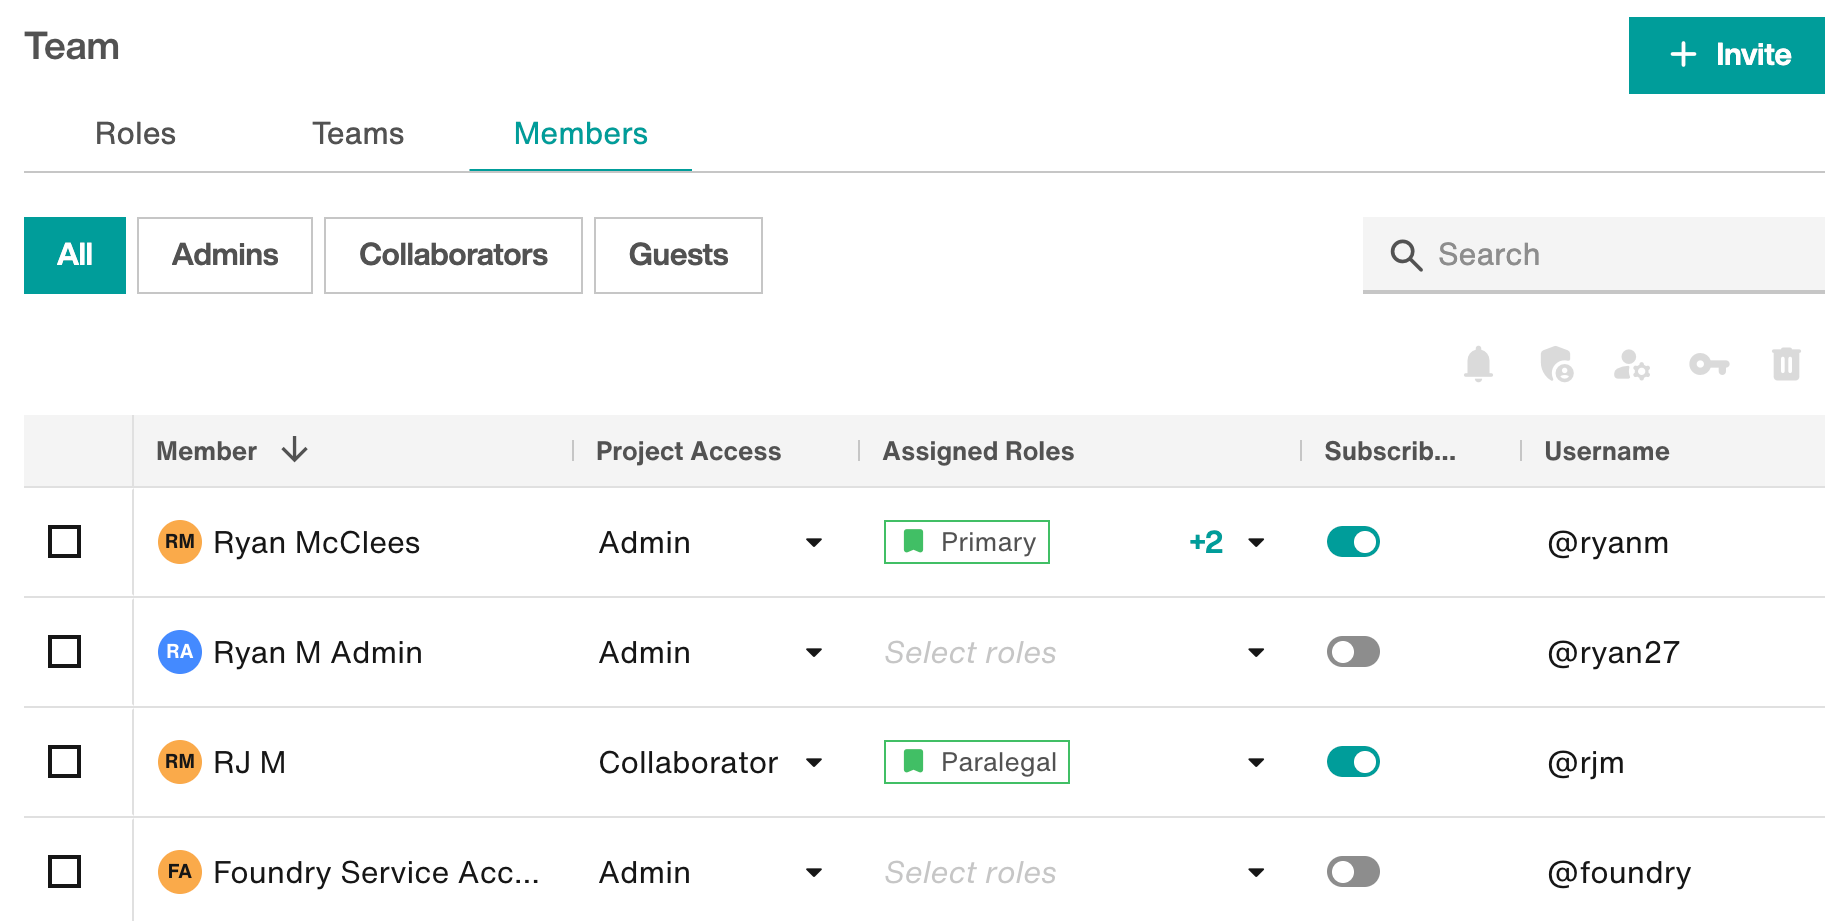Select the Ryan M Admin row checkbox
1847x921 pixels.
(65, 652)
